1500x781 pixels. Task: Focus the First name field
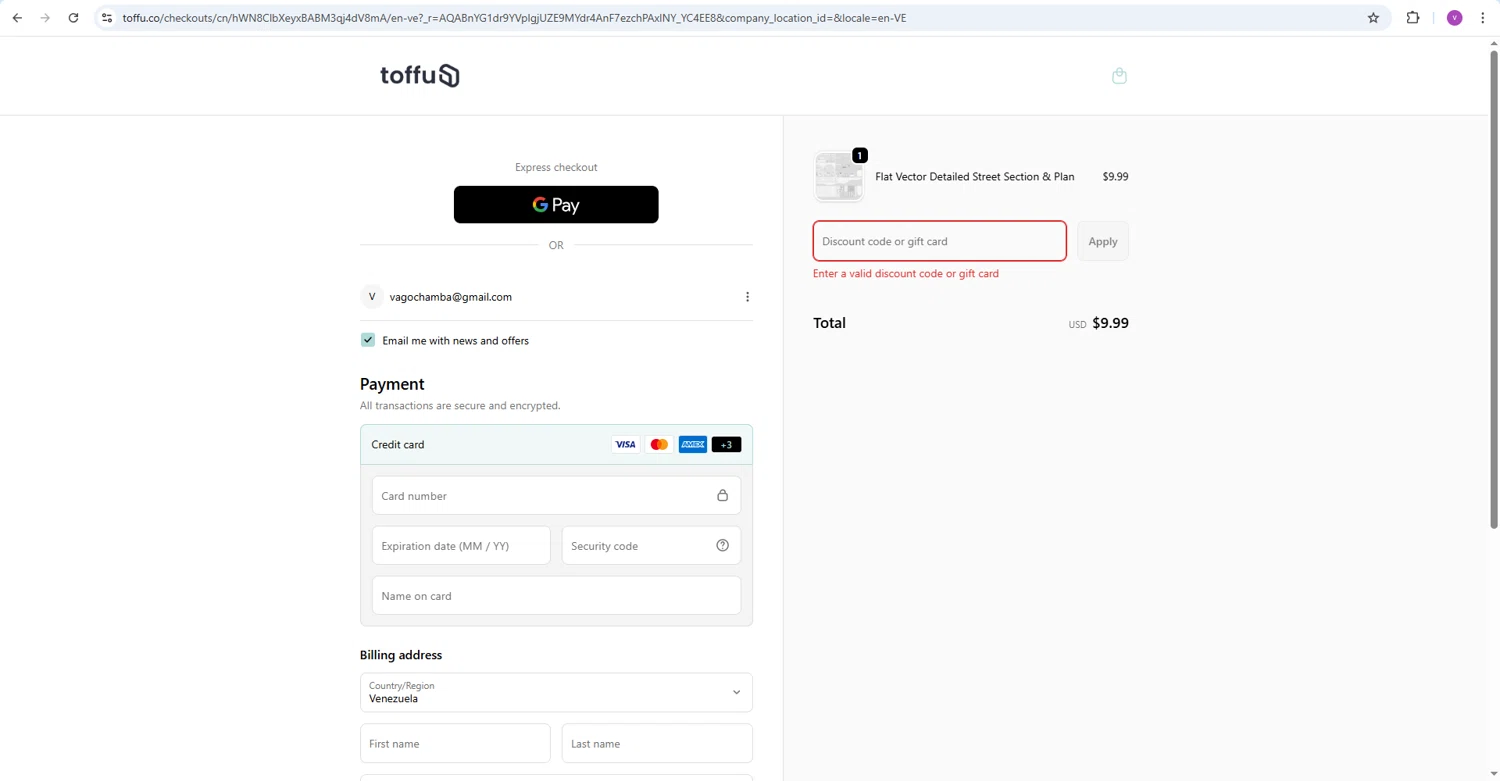[x=455, y=744]
